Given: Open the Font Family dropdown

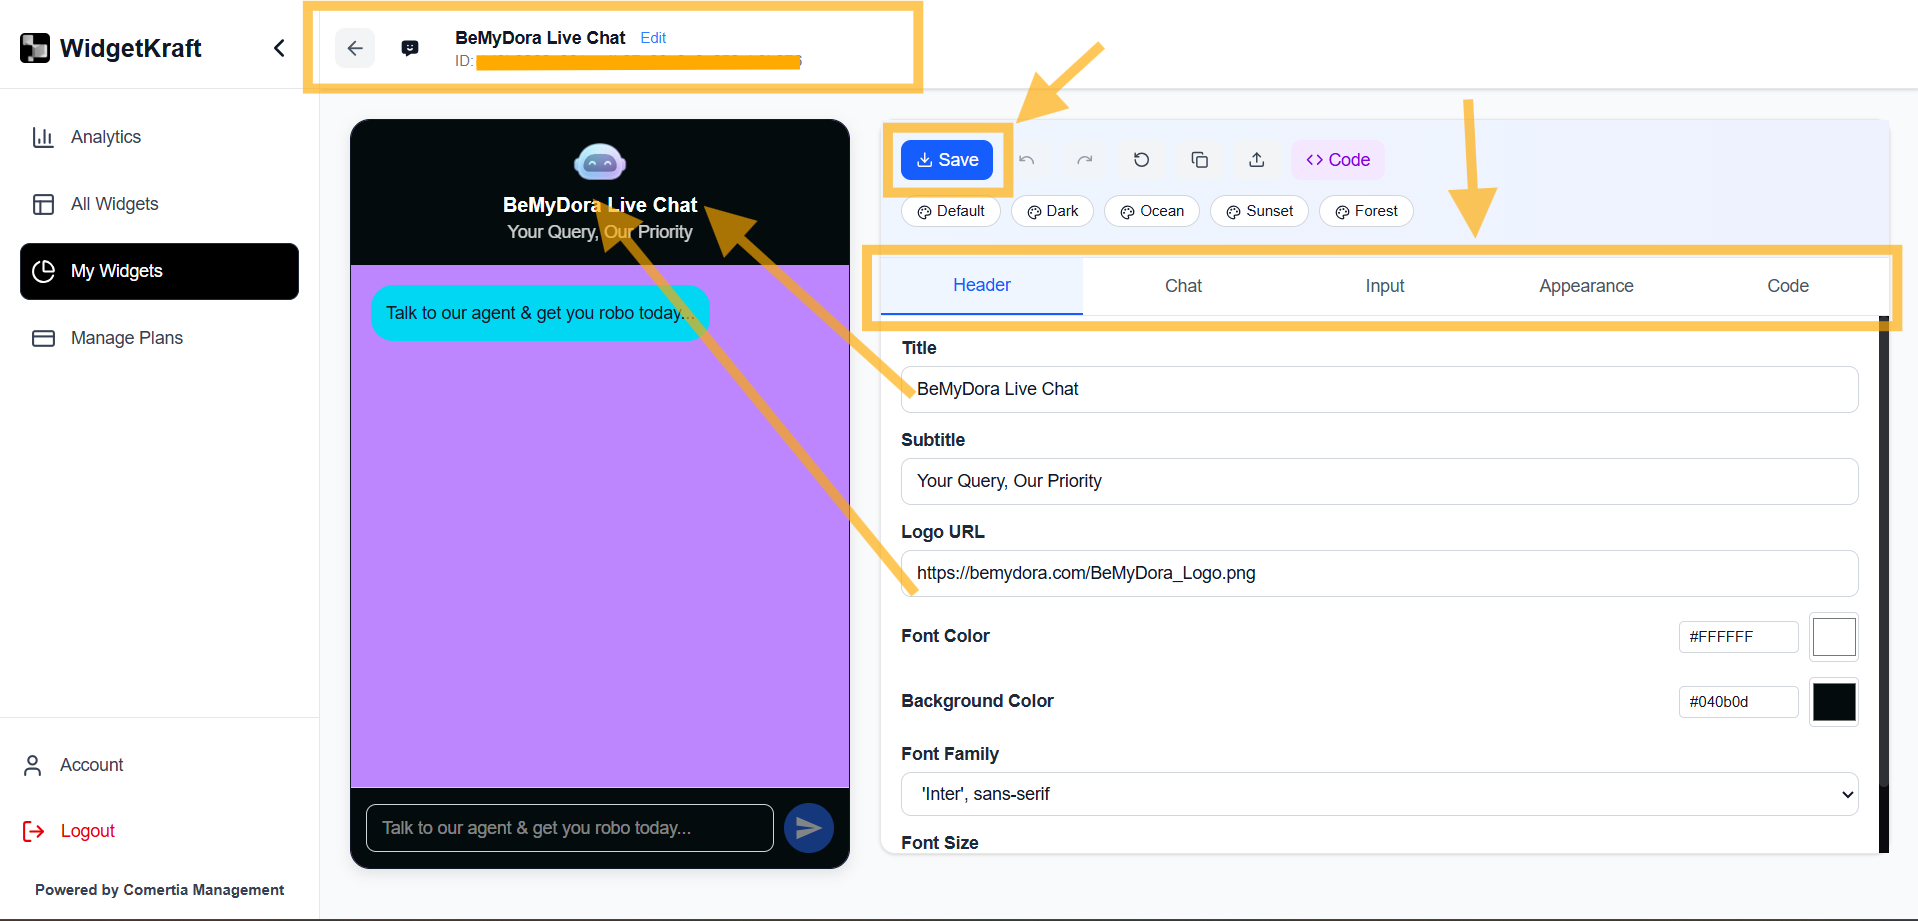Looking at the screenshot, I should [1378, 793].
